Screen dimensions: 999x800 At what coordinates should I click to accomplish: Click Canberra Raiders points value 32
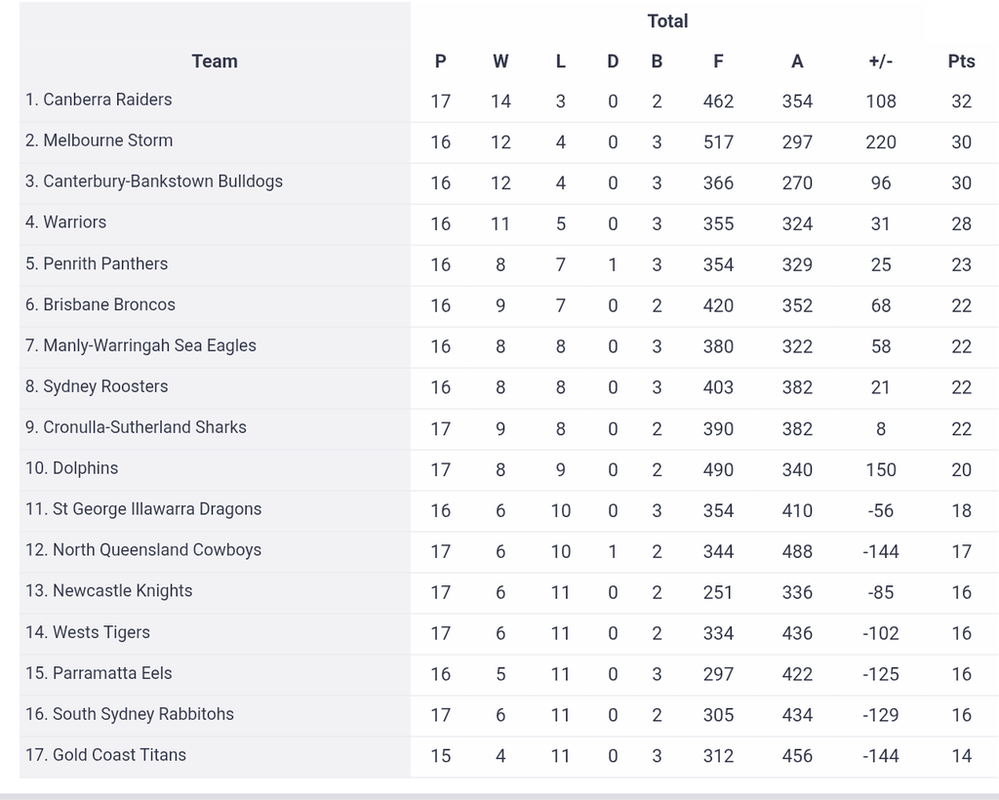[961, 101]
